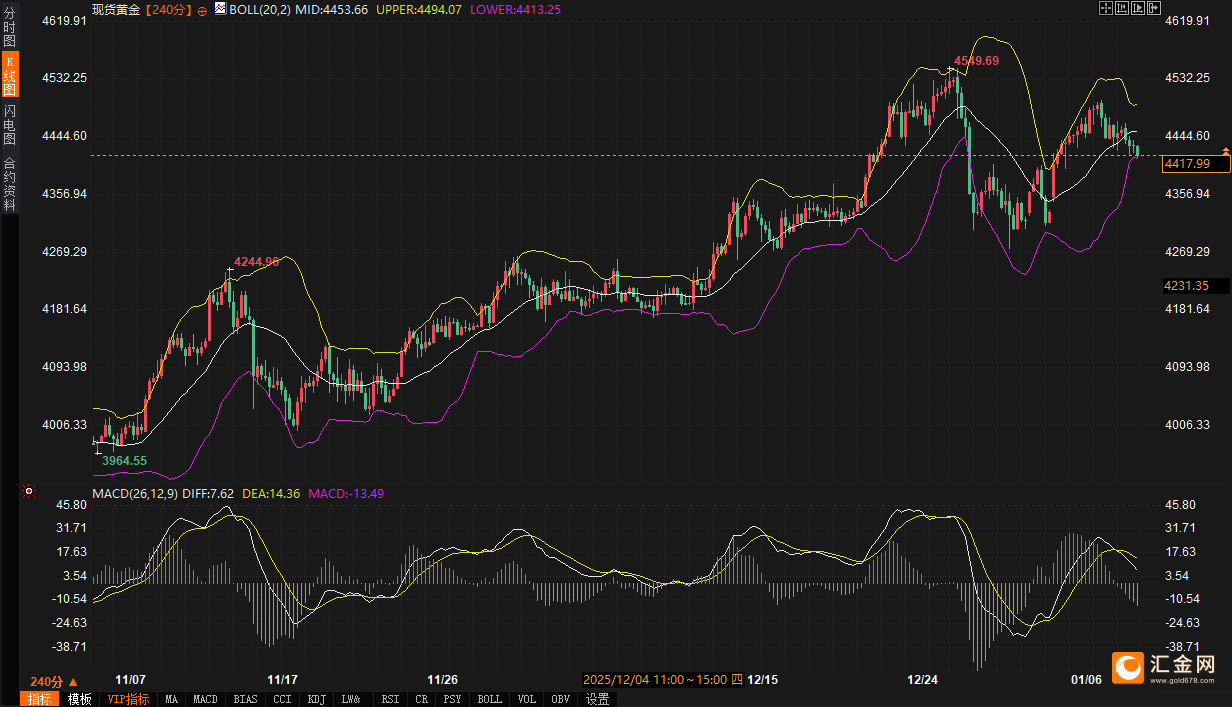This screenshot has width=1232, height=707.
Task: Click the 4549.69 high price label
Action: tap(976, 61)
